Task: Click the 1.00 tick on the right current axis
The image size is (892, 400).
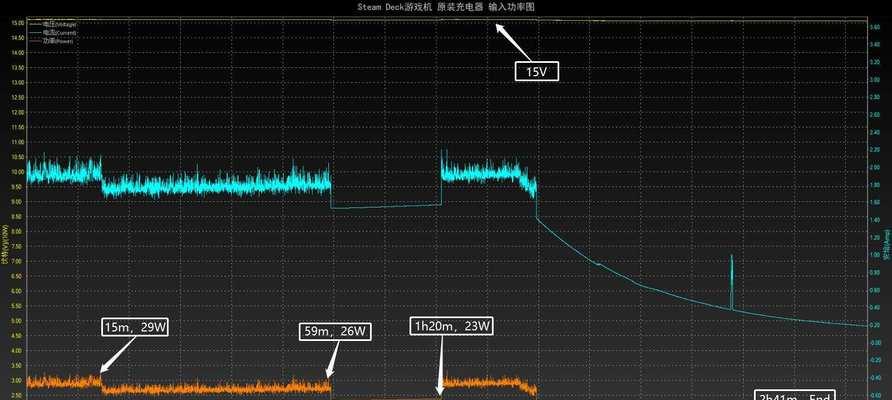Action: pyautogui.click(x=877, y=255)
